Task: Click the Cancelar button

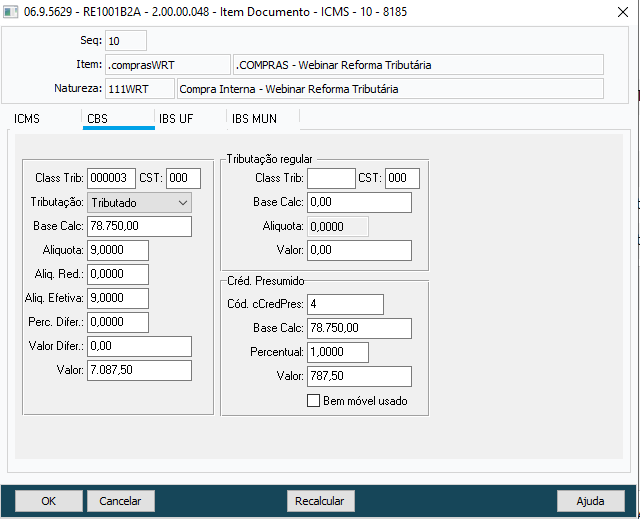Action: point(120,501)
